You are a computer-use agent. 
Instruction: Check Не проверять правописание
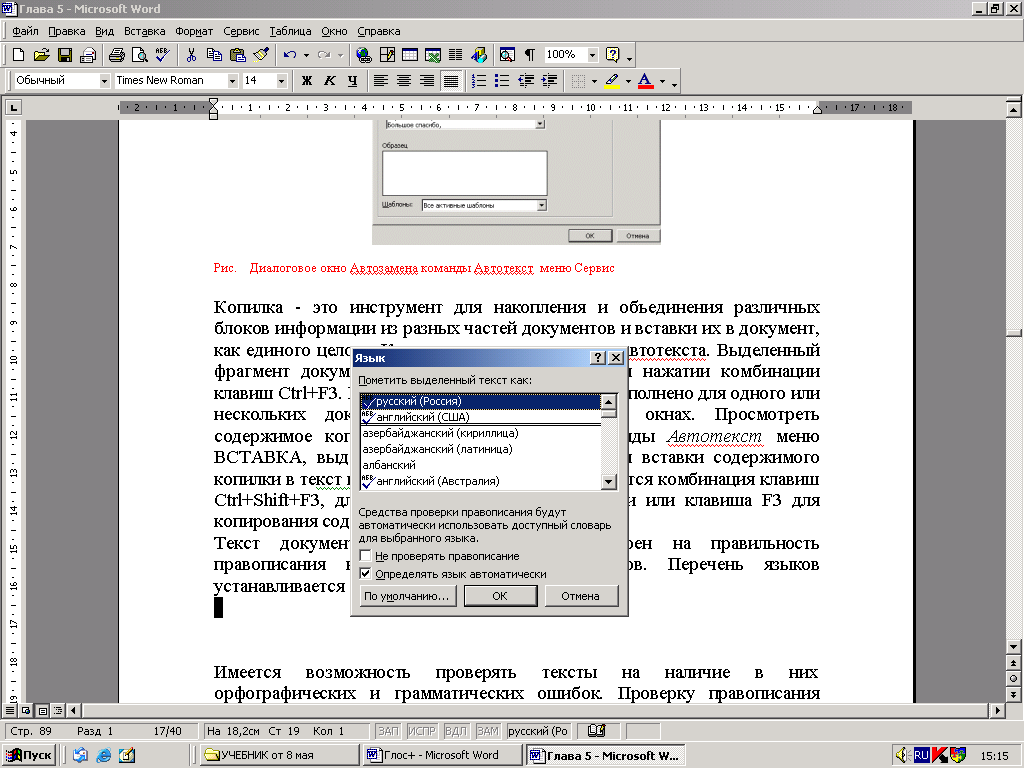click(x=366, y=556)
